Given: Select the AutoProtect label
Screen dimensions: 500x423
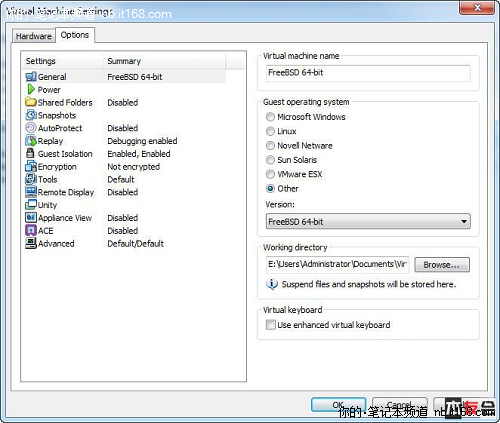Looking at the screenshot, I should pos(60,128).
